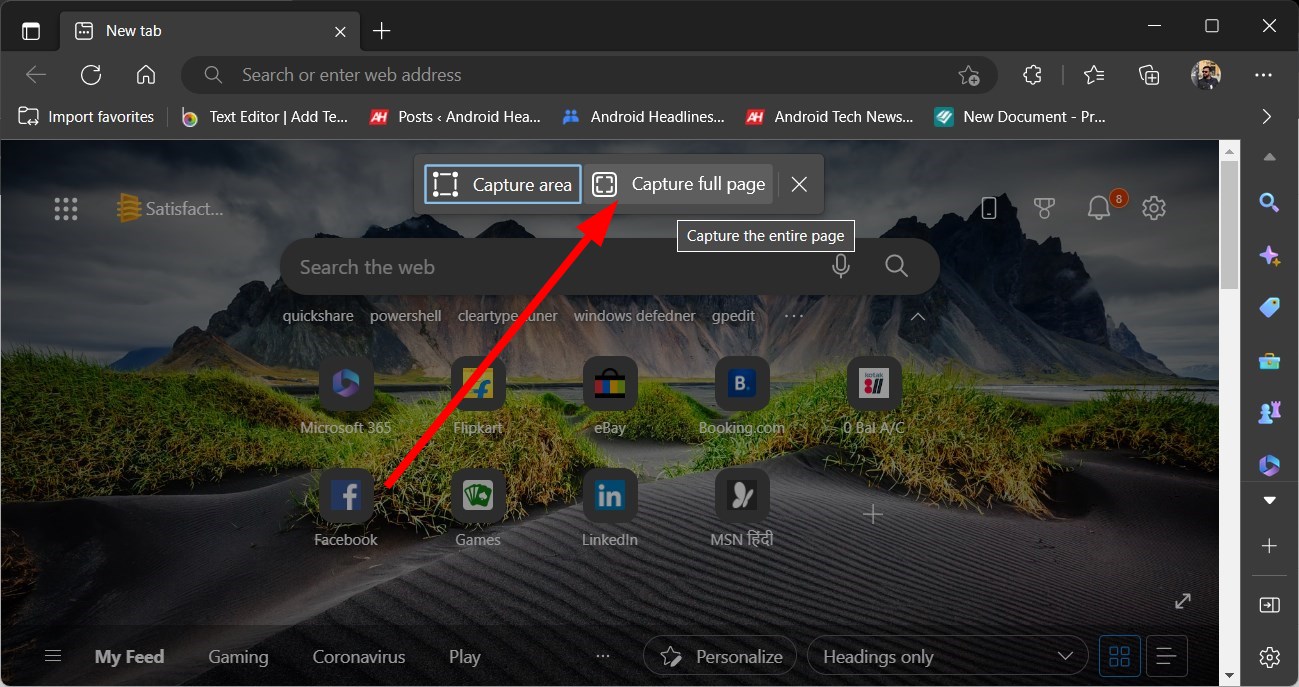
Task: Click the web search magnifier icon
Action: (x=896, y=266)
